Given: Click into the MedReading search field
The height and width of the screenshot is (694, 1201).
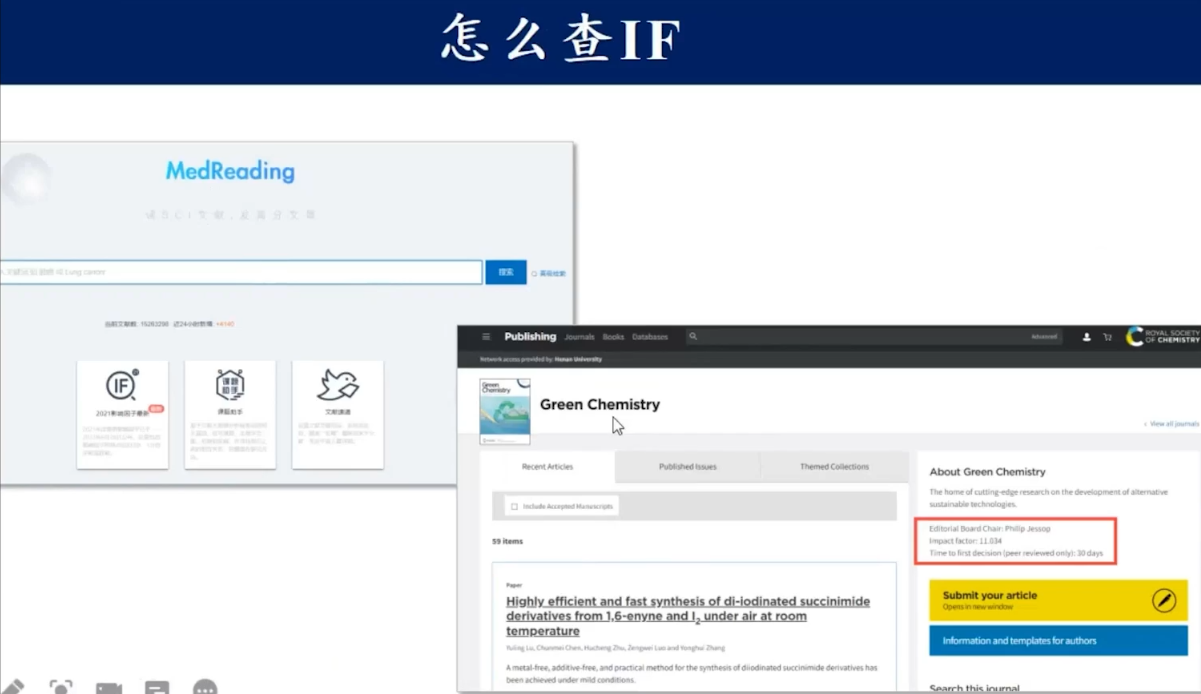Looking at the screenshot, I should coord(241,272).
